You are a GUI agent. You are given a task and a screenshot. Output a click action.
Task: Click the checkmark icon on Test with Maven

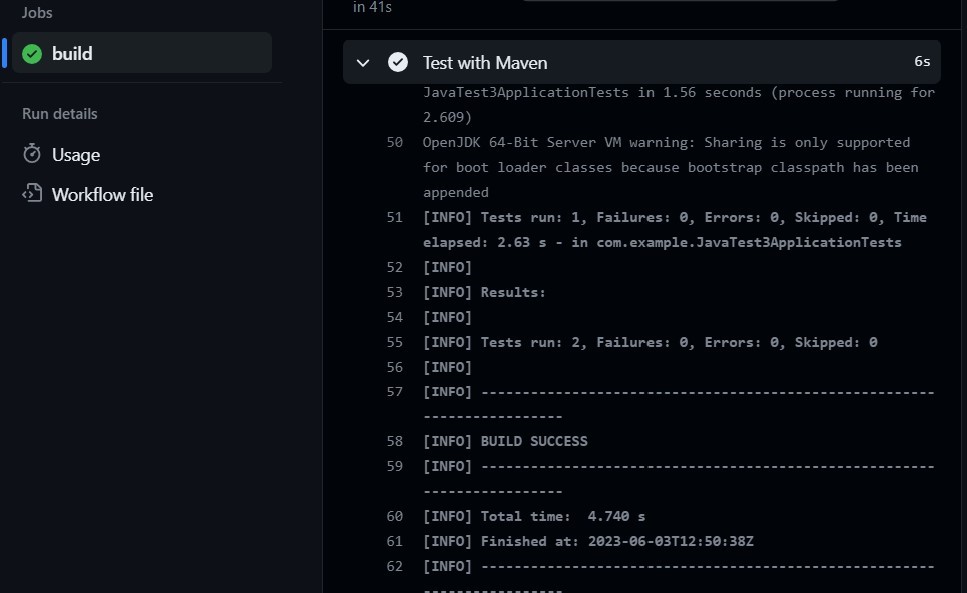point(398,62)
